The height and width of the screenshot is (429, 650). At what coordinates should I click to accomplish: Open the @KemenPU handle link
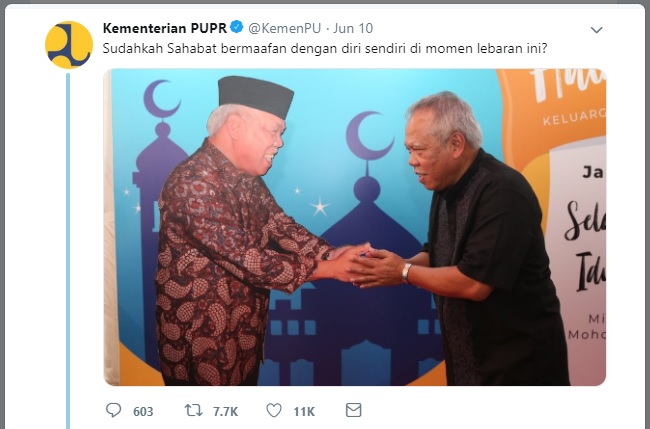284,28
